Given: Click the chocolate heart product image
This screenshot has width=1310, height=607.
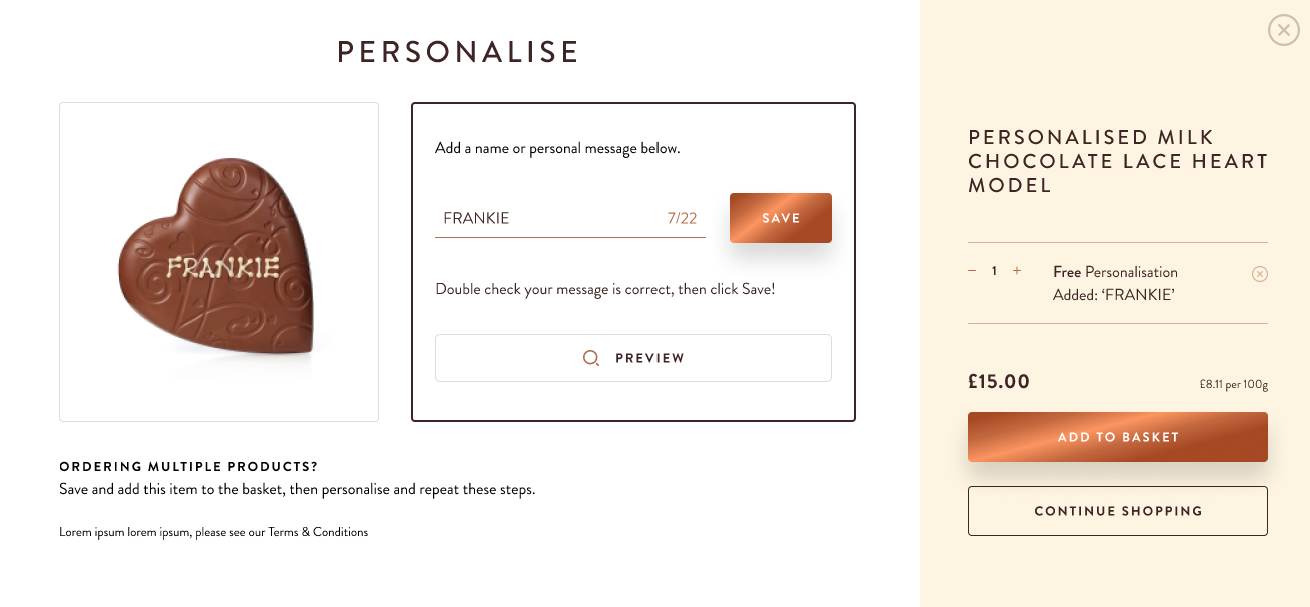Looking at the screenshot, I should point(219,262).
